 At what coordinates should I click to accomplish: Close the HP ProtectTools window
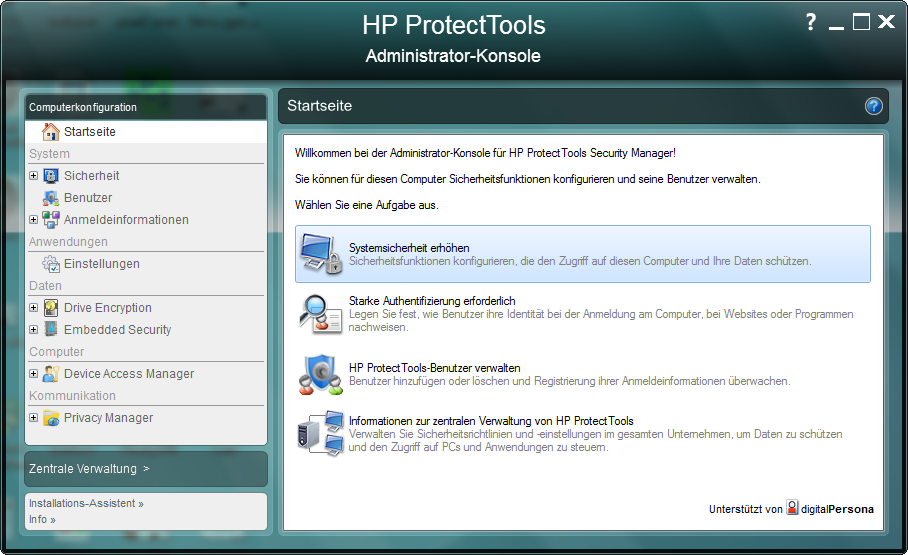pyautogui.click(x=887, y=22)
